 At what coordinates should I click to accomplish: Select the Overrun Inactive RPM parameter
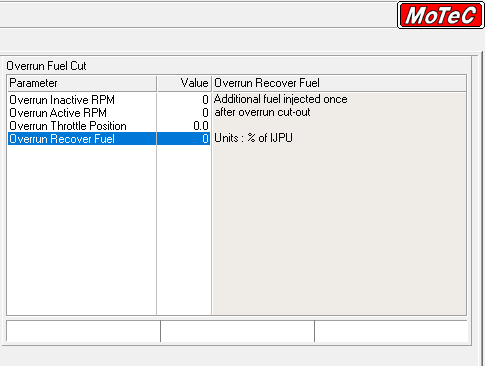[62, 100]
